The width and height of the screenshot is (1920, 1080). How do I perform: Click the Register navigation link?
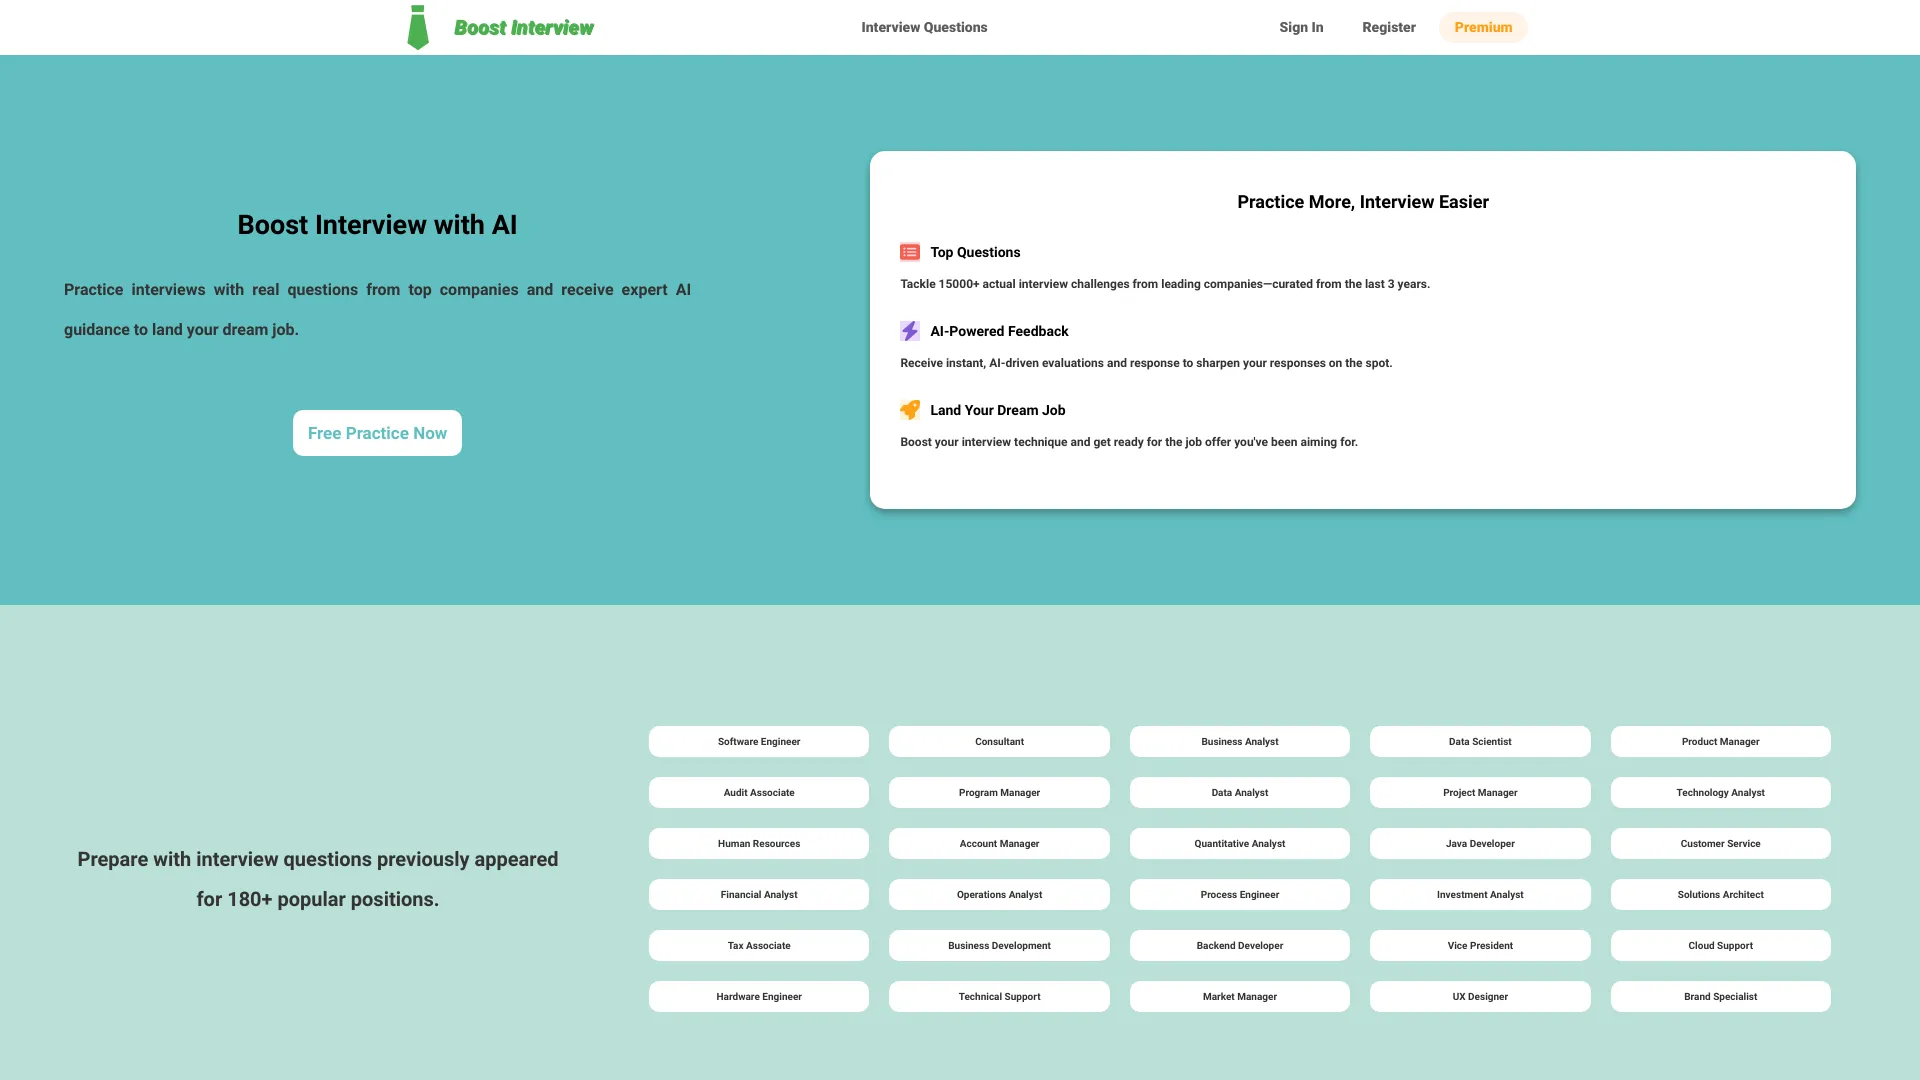pyautogui.click(x=1389, y=26)
